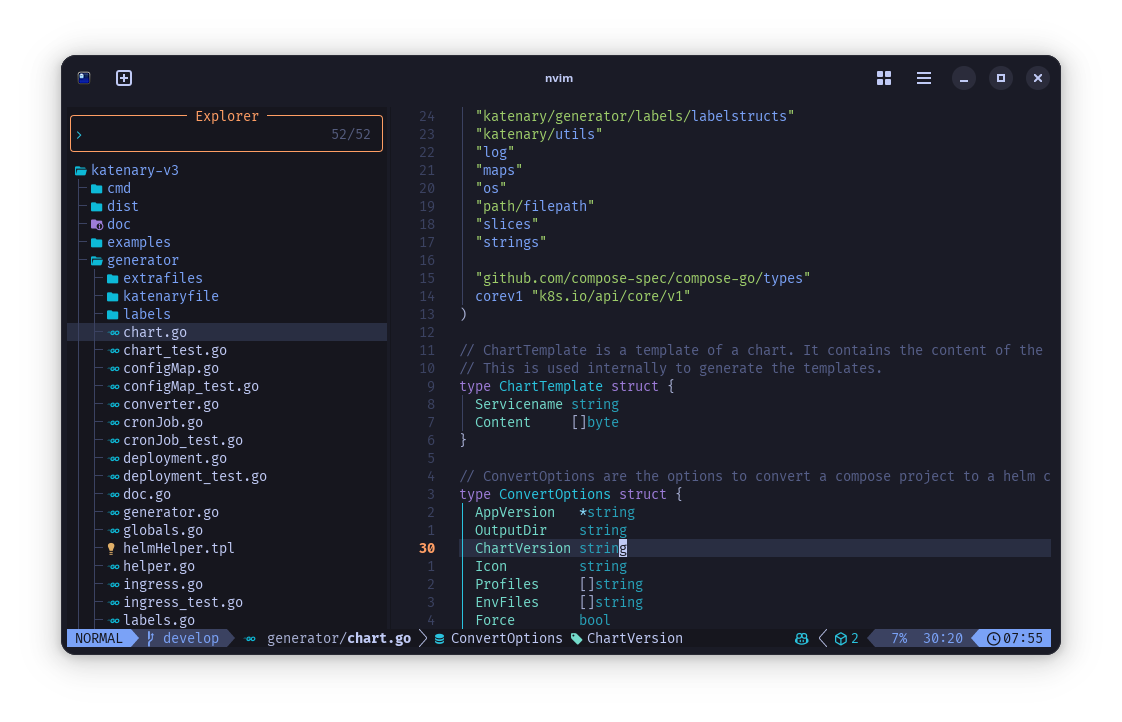Click the 30:20 cursor position

point(942,638)
